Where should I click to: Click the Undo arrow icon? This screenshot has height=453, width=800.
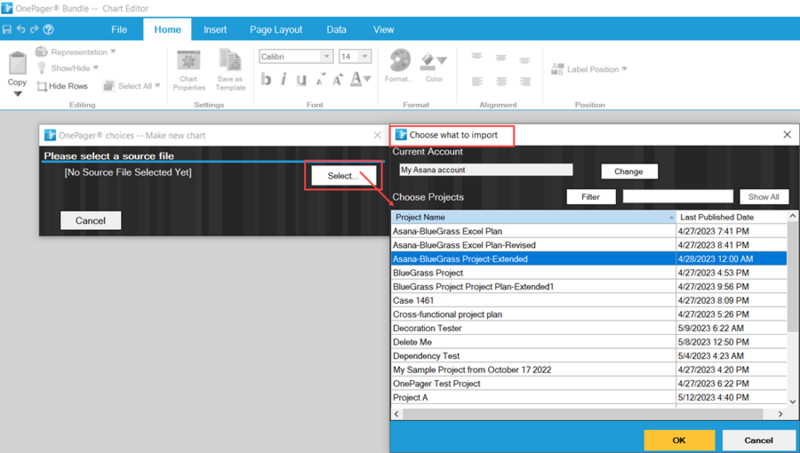tap(21, 29)
